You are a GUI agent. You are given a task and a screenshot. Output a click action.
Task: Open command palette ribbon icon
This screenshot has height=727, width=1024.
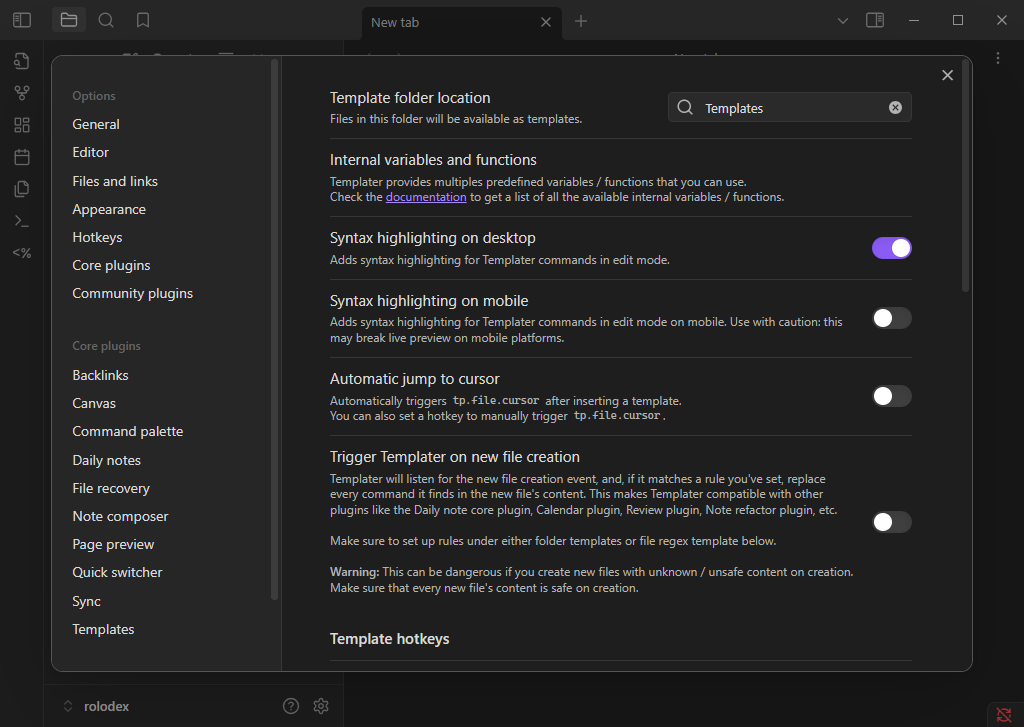[x=22, y=221]
